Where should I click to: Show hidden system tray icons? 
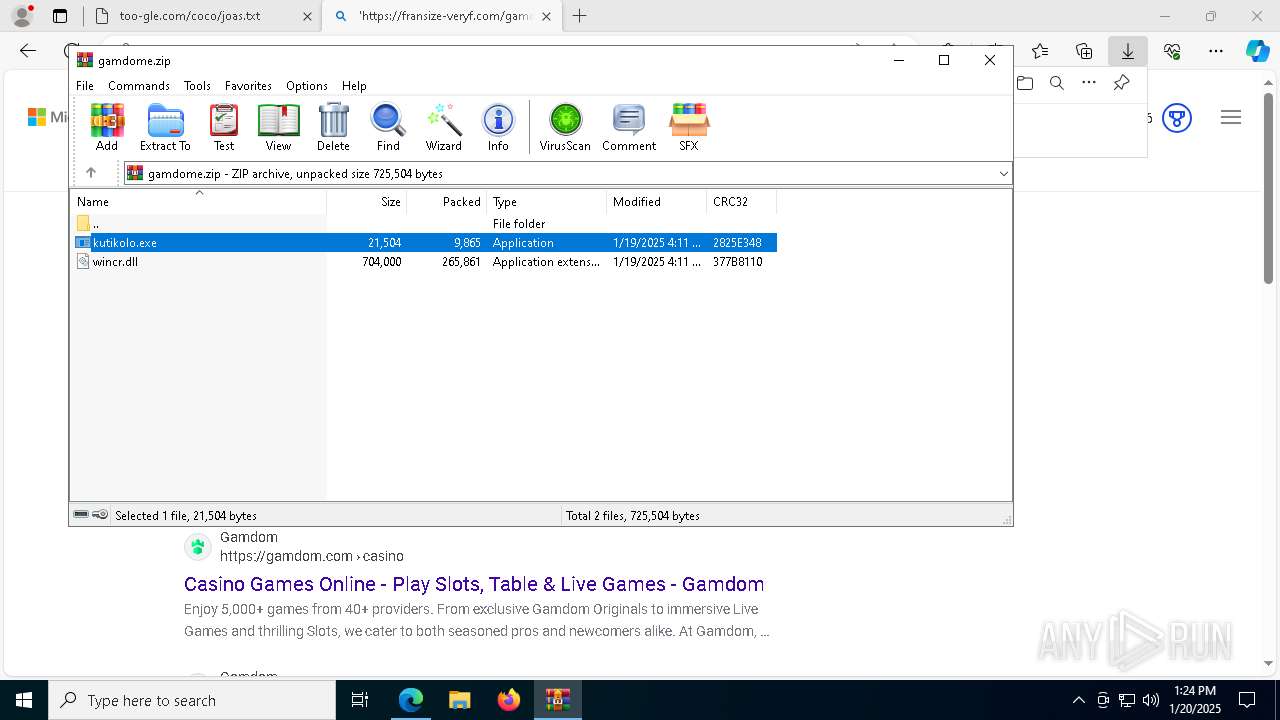pyautogui.click(x=1078, y=700)
